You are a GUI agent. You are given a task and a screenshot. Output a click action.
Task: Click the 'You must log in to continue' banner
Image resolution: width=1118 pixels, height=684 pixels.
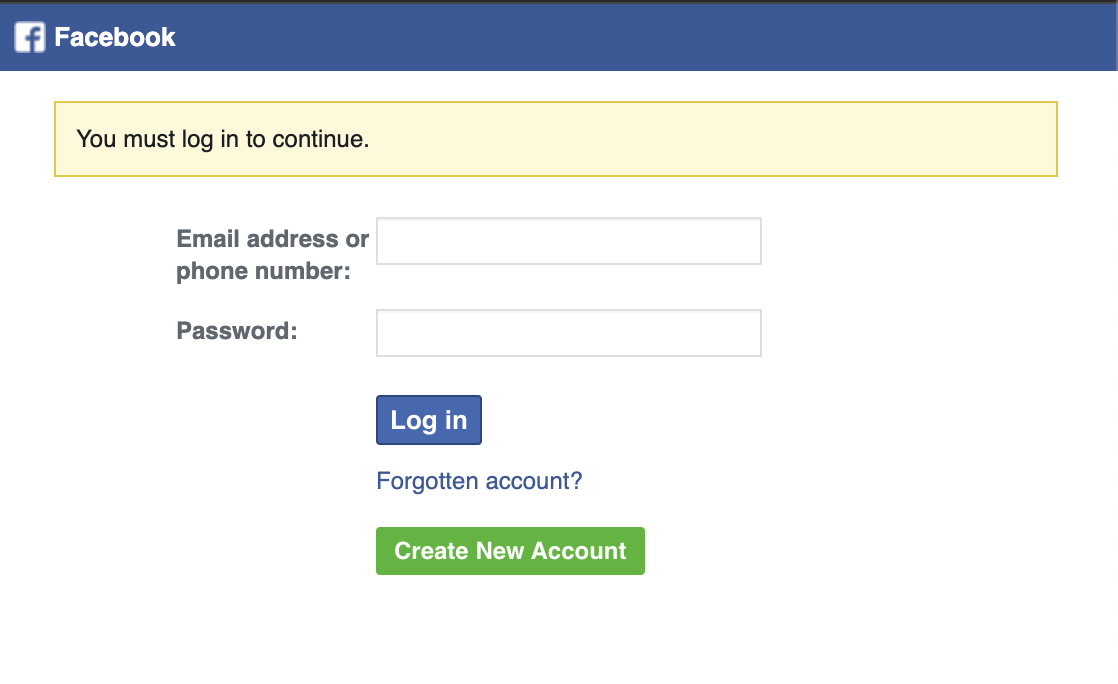pyautogui.click(x=556, y=139)
